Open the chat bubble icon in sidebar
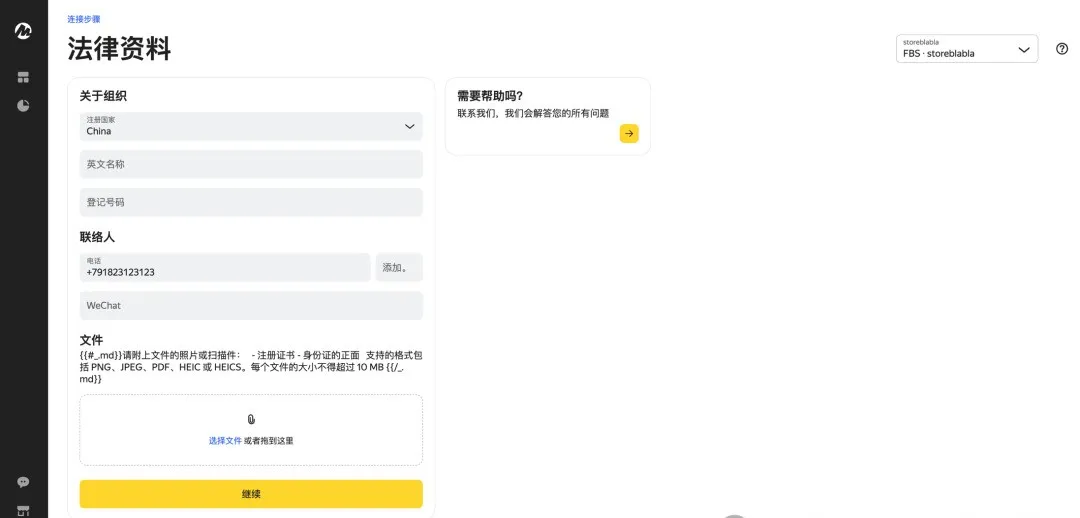This screenshot has height=518, width=1080. tap(23, 482)
